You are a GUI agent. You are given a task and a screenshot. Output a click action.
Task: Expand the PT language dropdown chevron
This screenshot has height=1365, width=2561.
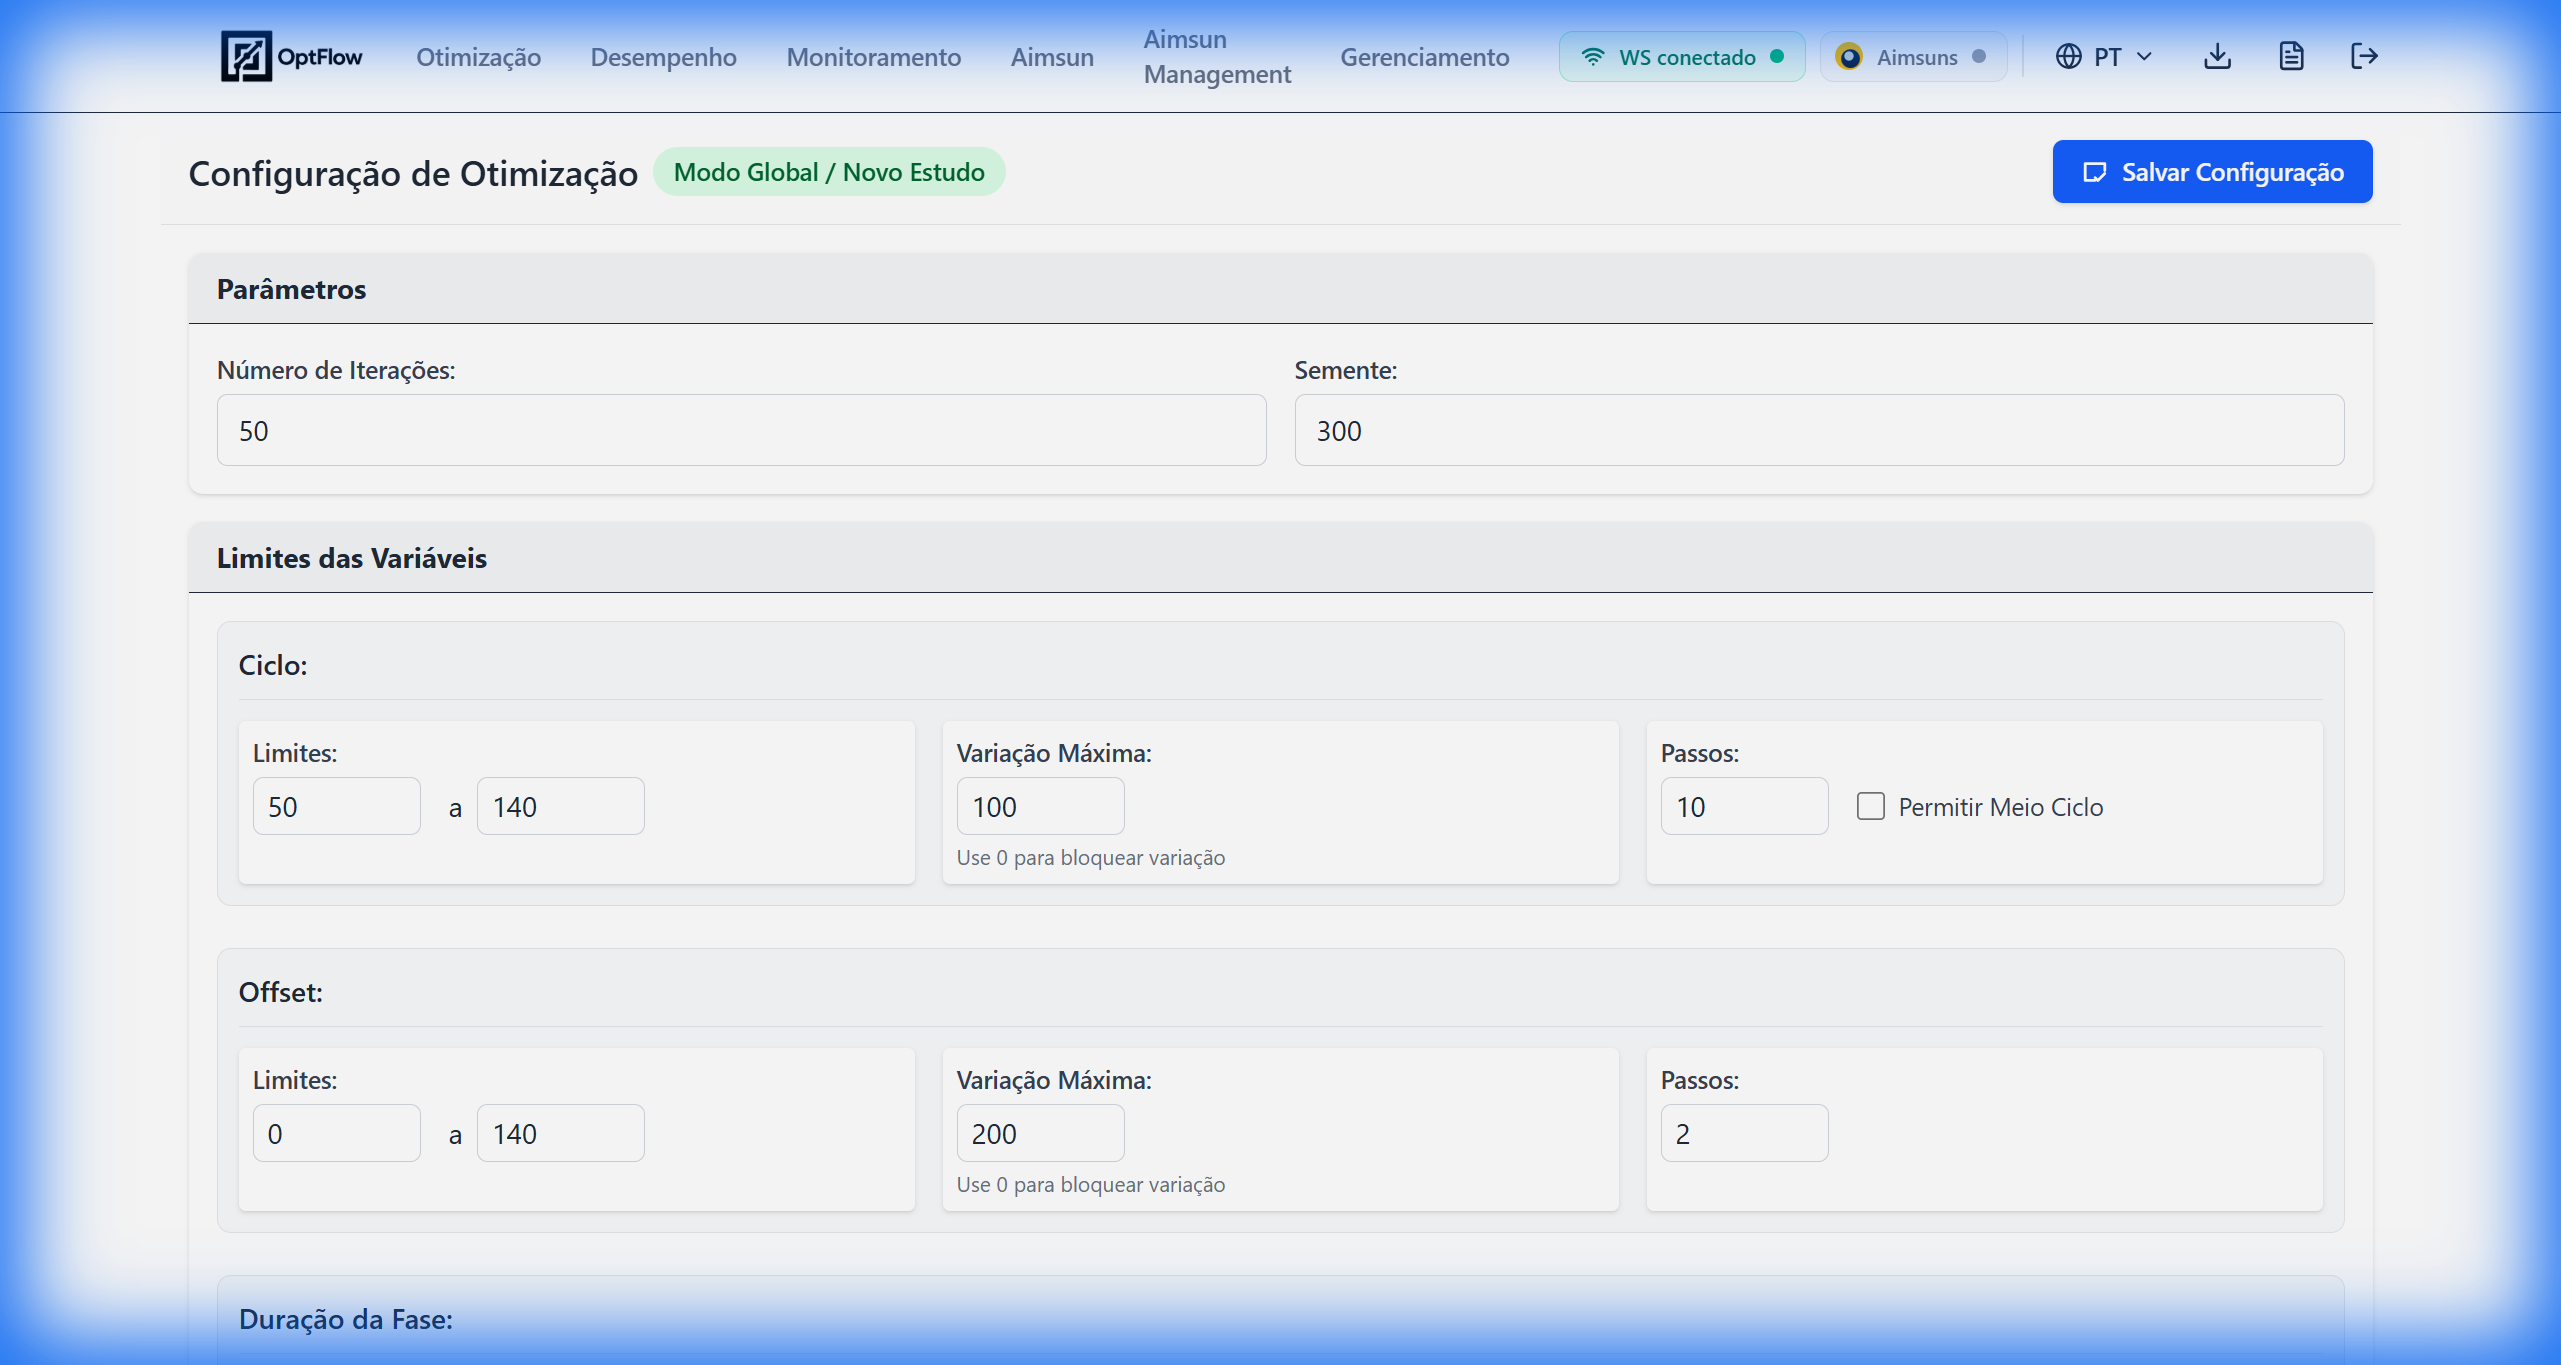(2144, 56)
